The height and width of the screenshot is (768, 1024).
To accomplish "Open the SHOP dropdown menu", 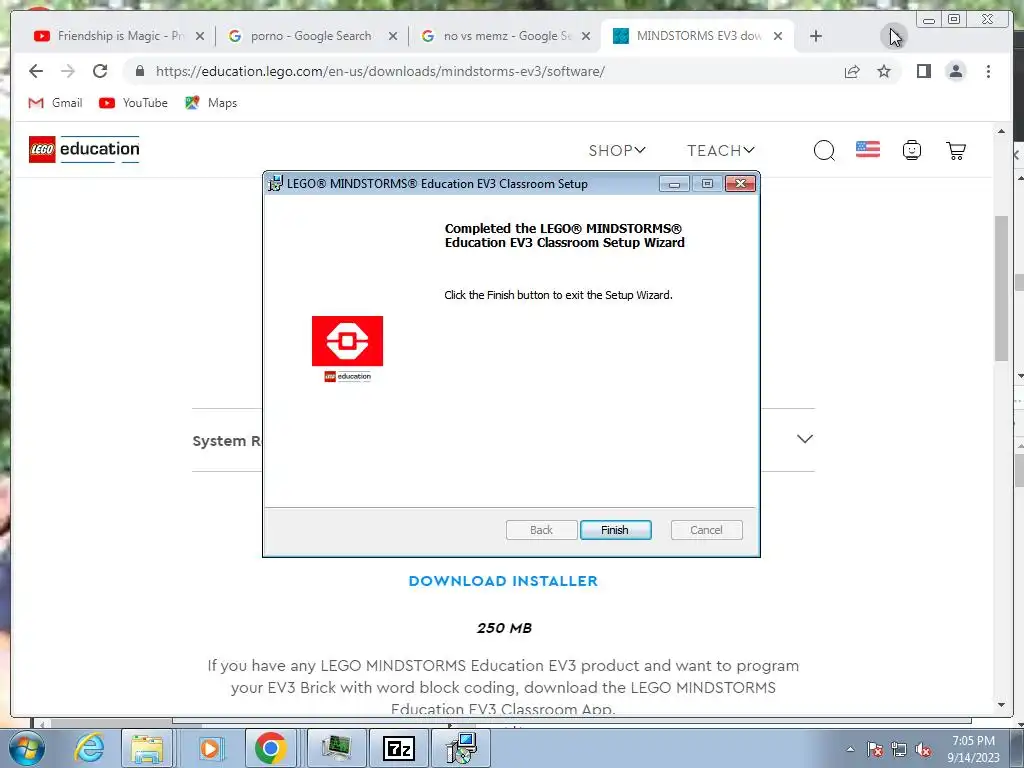I will pyautogui.click(x=616, y=151).
